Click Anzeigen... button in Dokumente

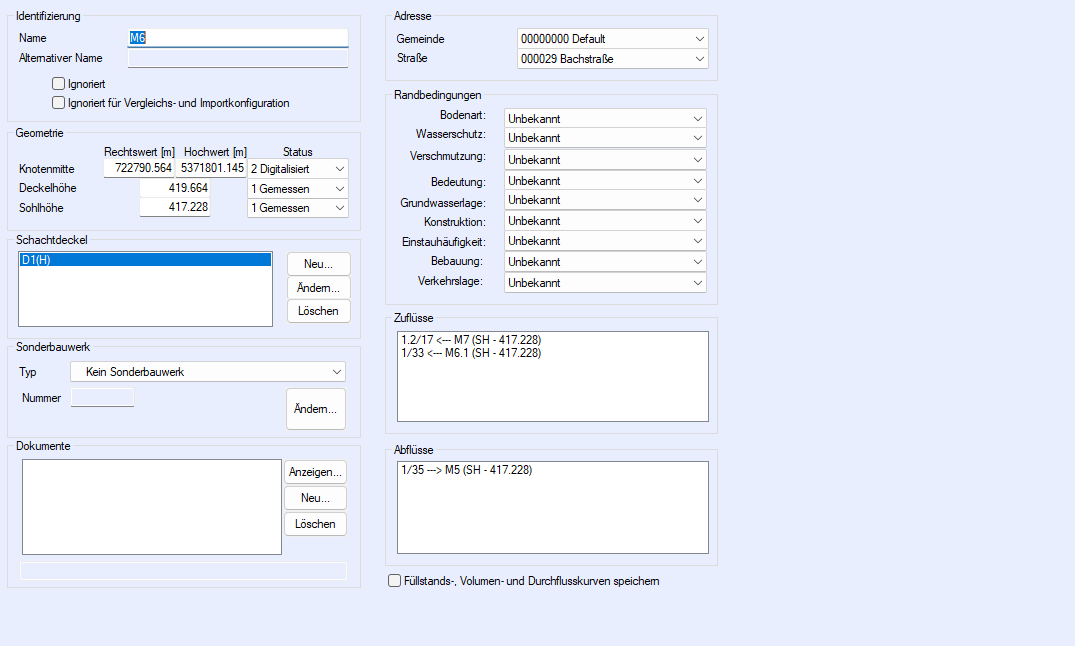(315, 472)
